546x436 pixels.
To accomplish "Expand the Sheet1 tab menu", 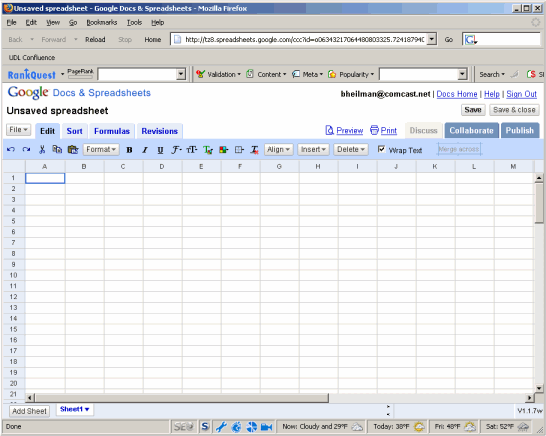I will coord(87,409).
